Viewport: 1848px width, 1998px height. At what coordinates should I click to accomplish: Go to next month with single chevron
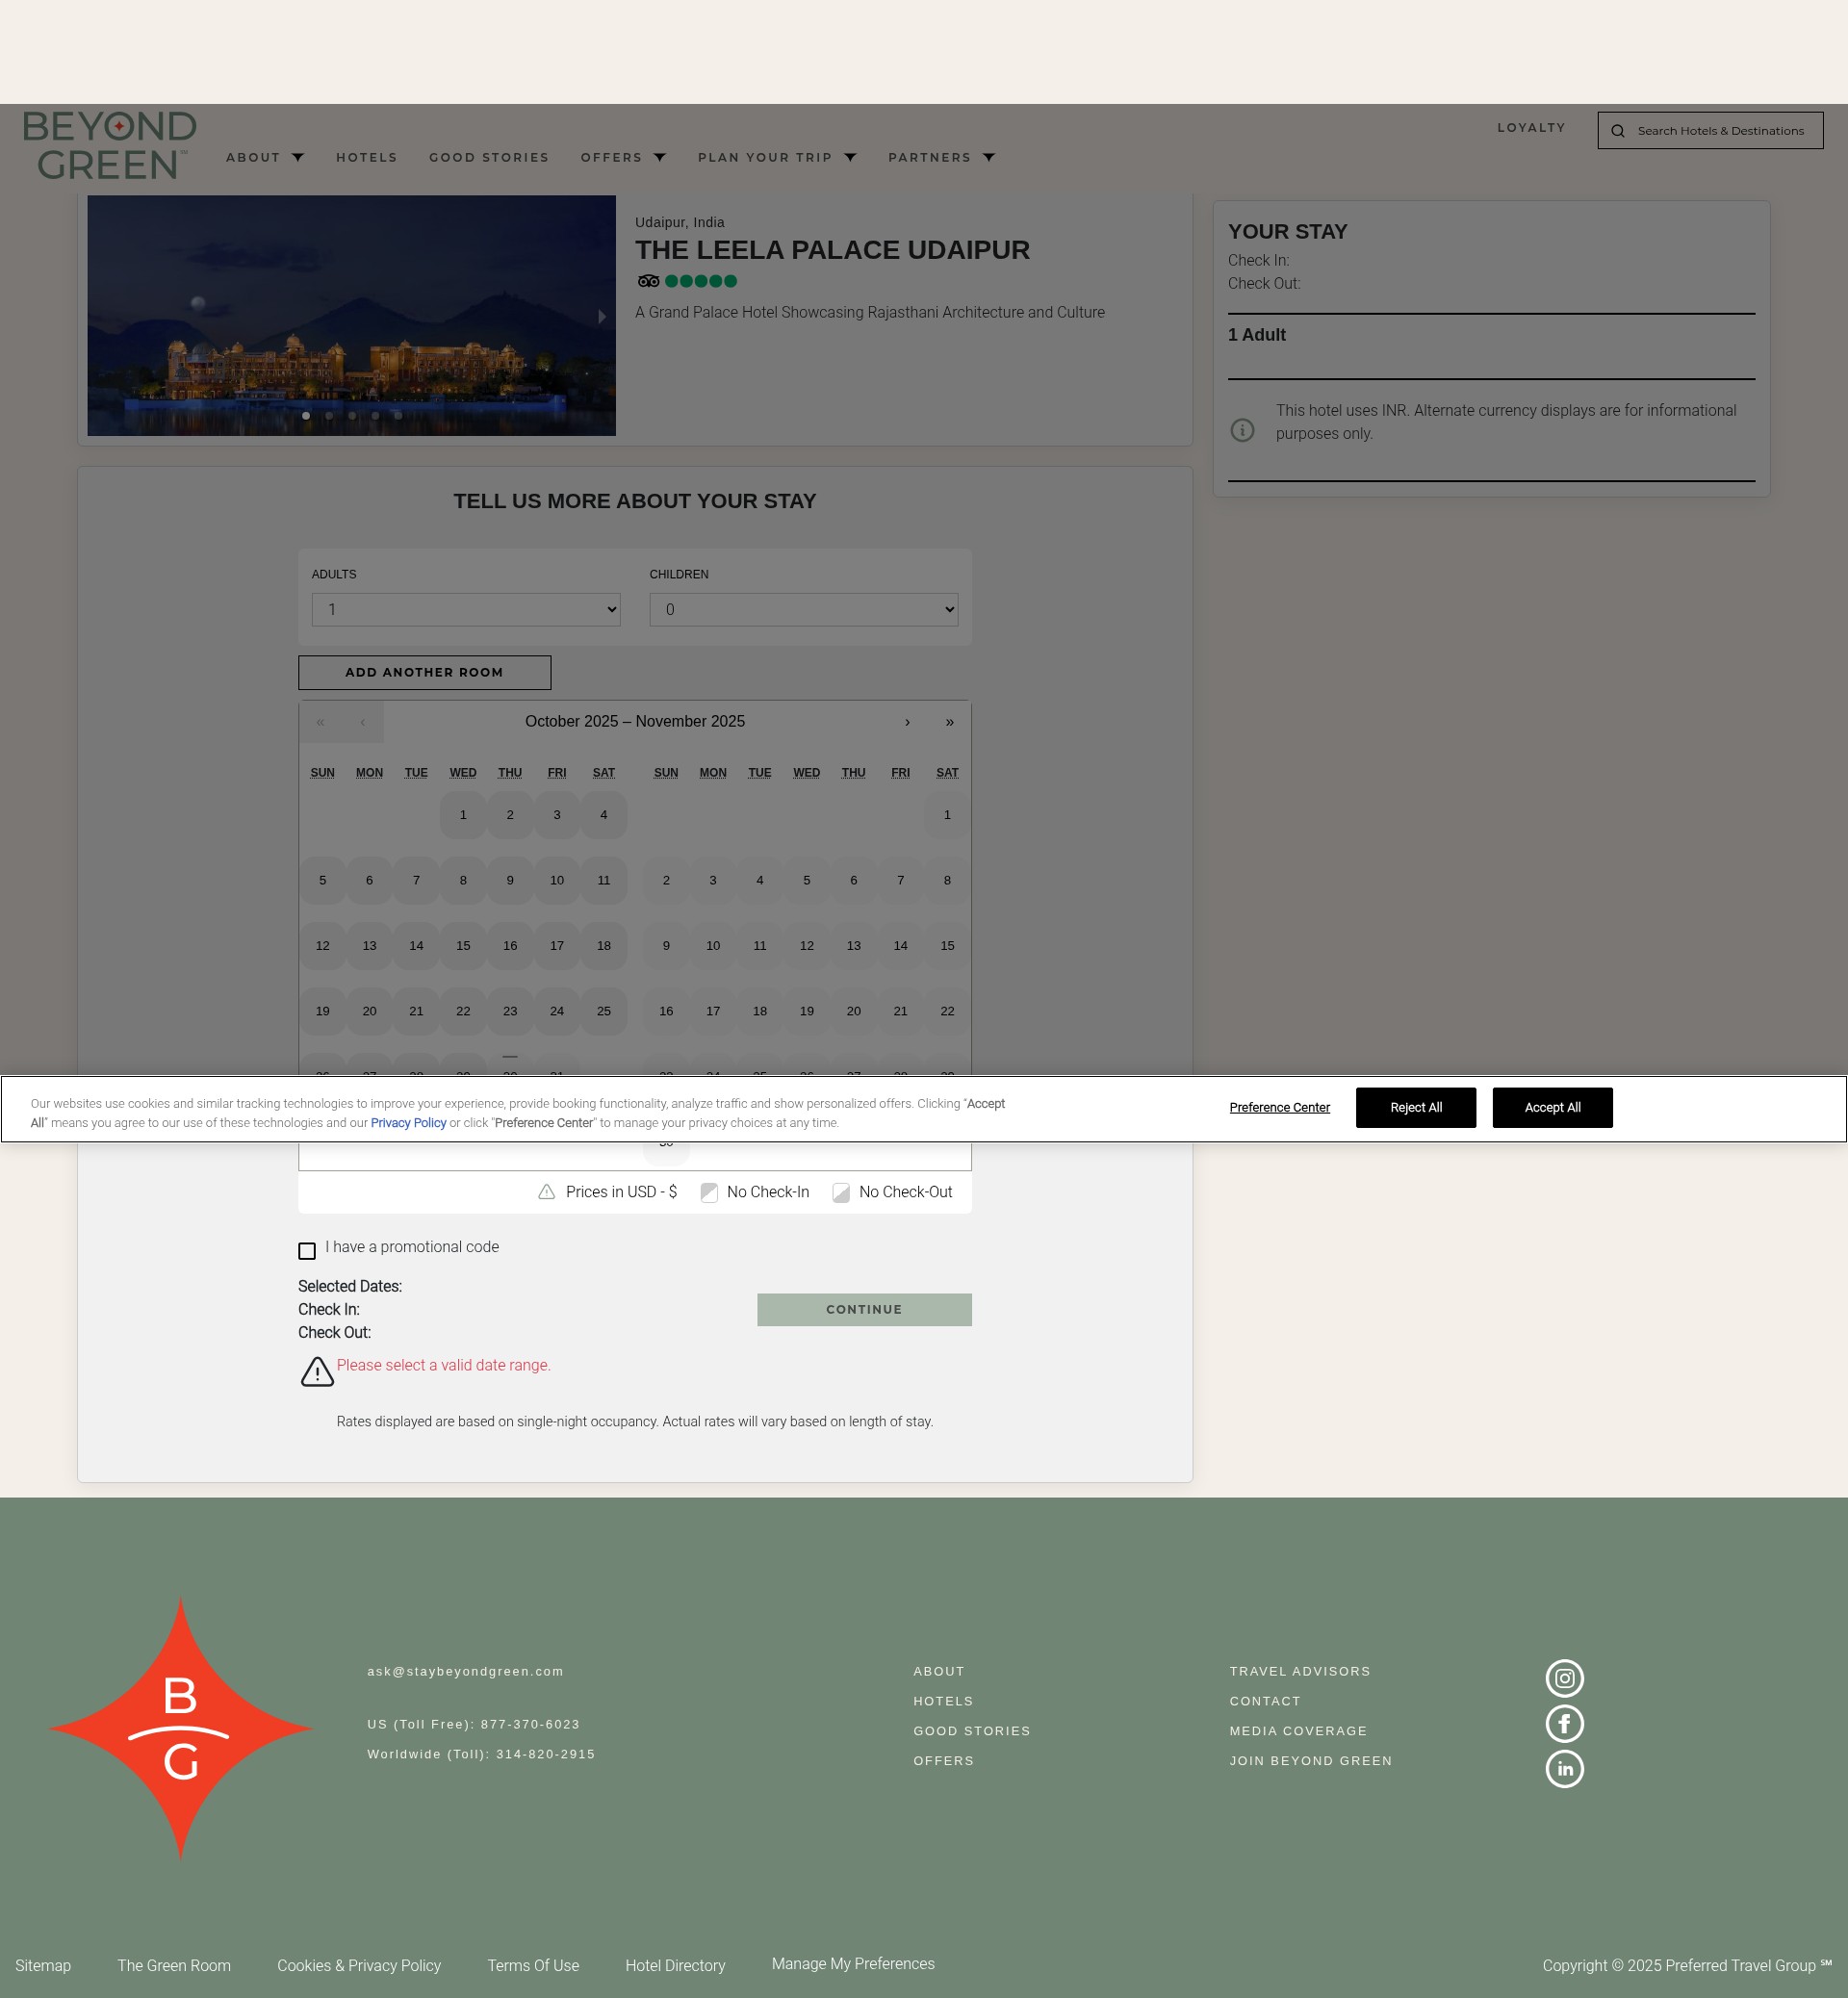(x=907, y=722)
